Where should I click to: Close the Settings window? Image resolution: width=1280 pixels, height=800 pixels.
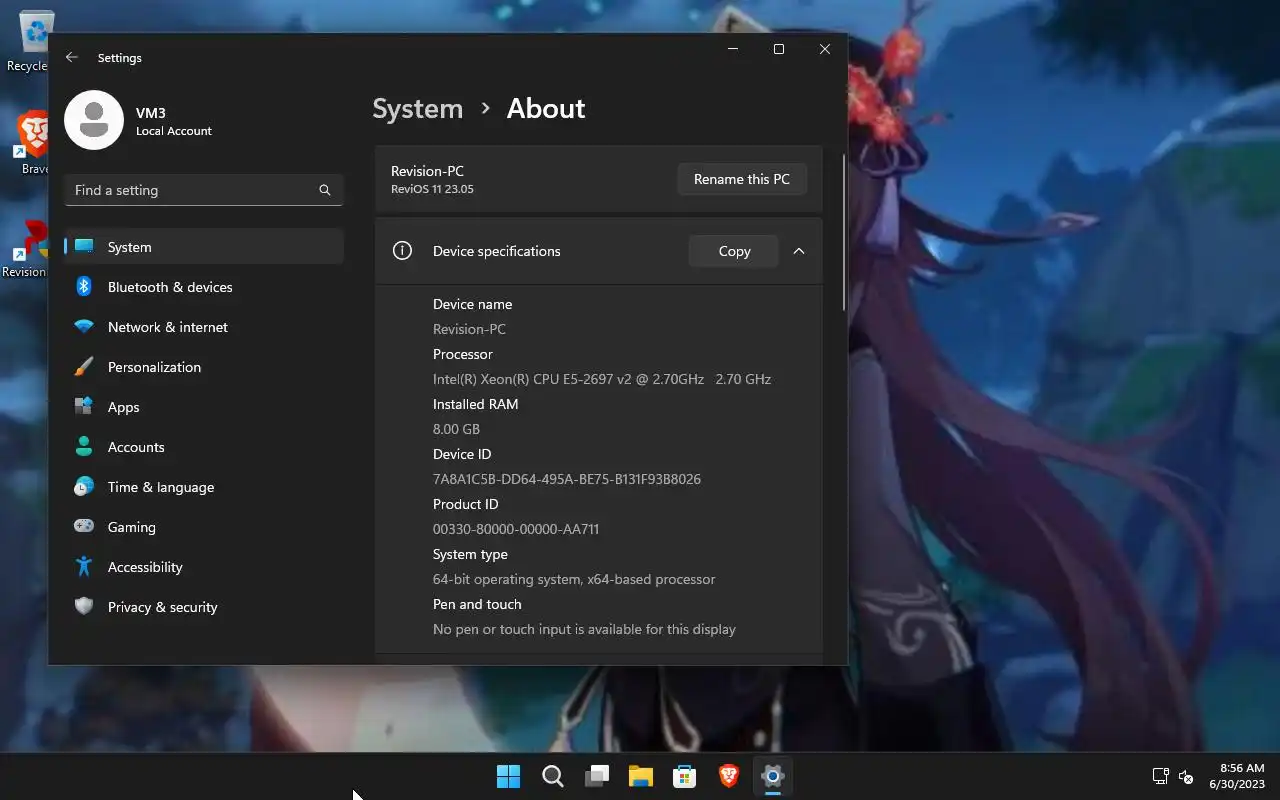[825, 49]
